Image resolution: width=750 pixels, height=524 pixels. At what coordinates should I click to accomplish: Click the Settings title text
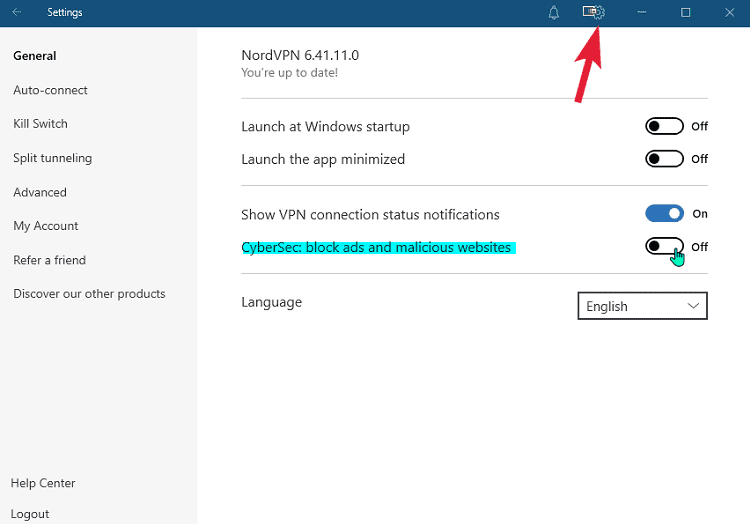[65, 12]
